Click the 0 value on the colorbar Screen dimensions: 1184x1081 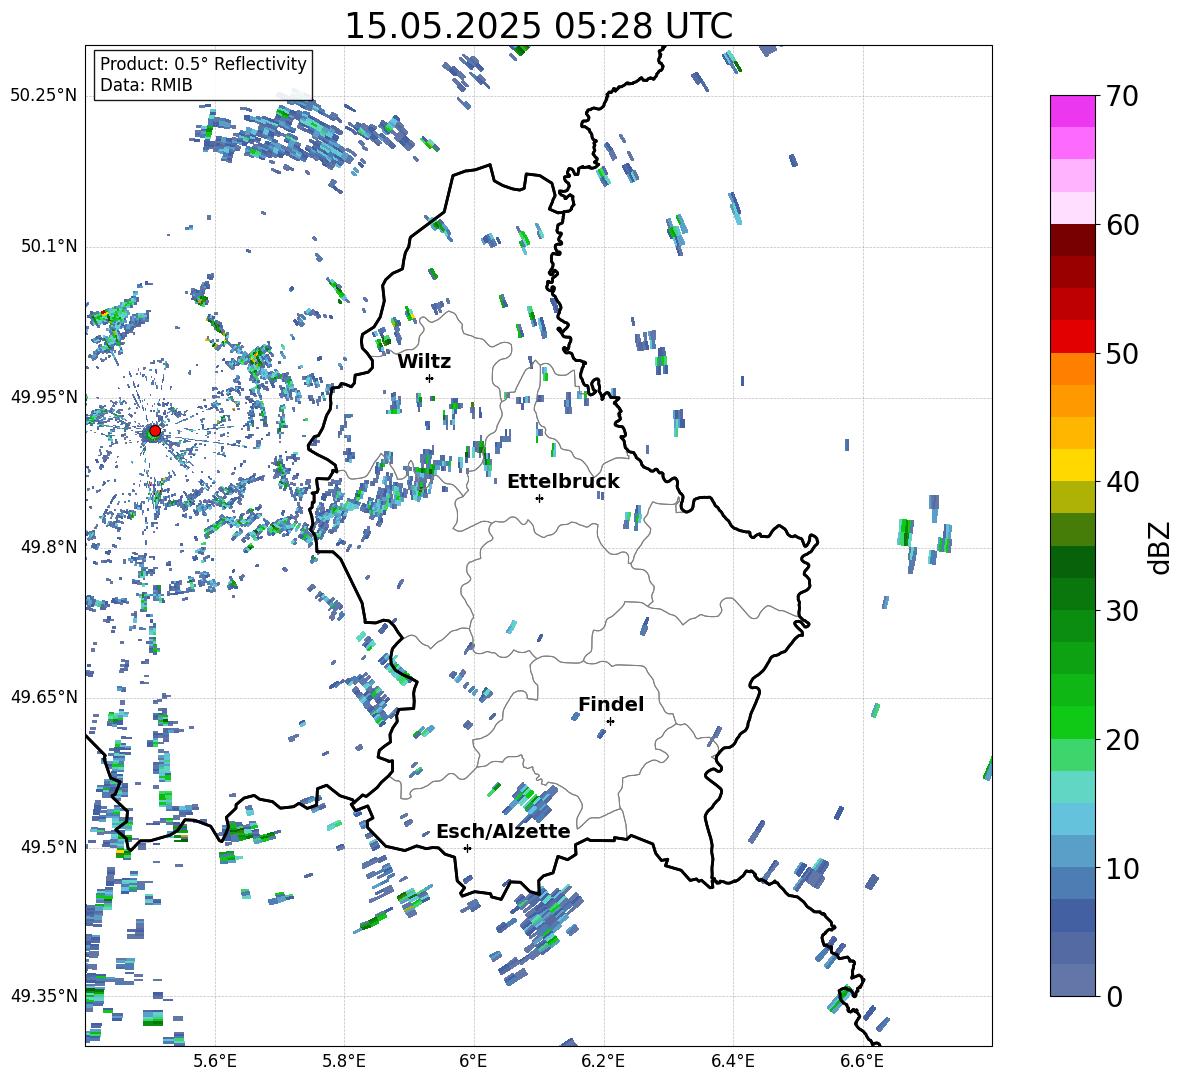[x=1114, y=996]
